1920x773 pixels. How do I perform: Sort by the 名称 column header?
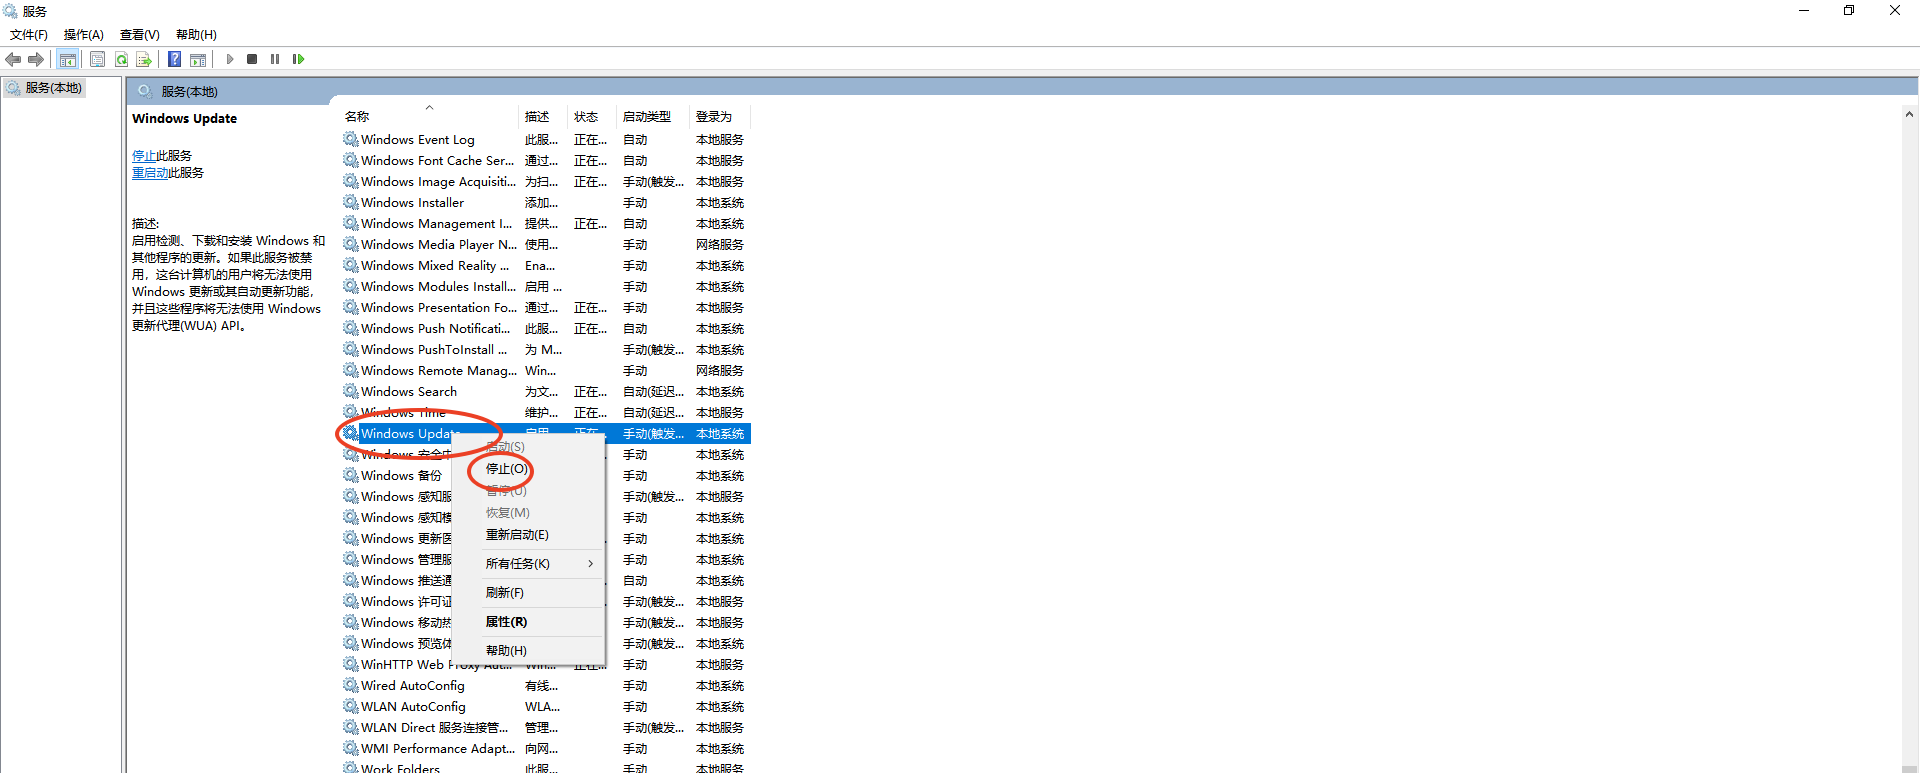click(357, 117)
